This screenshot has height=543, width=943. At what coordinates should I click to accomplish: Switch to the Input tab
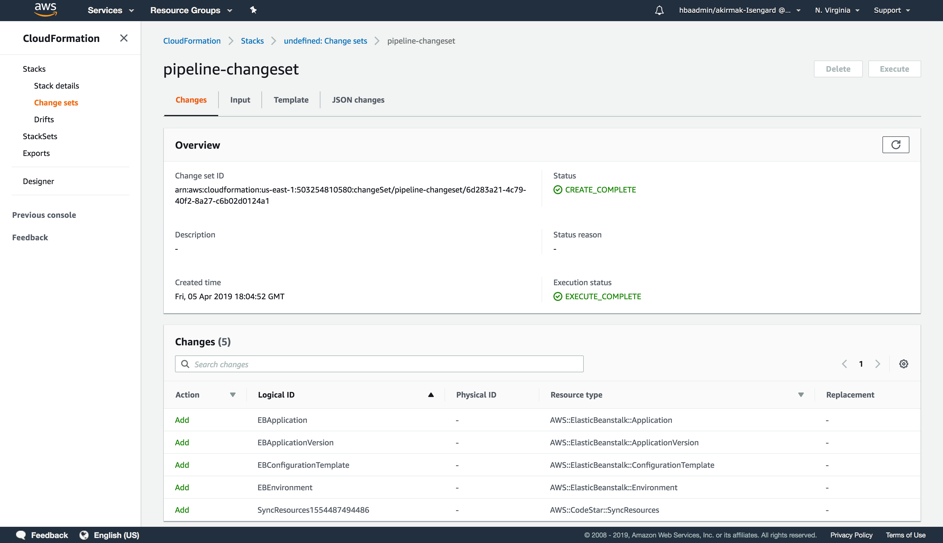[240, 100]
